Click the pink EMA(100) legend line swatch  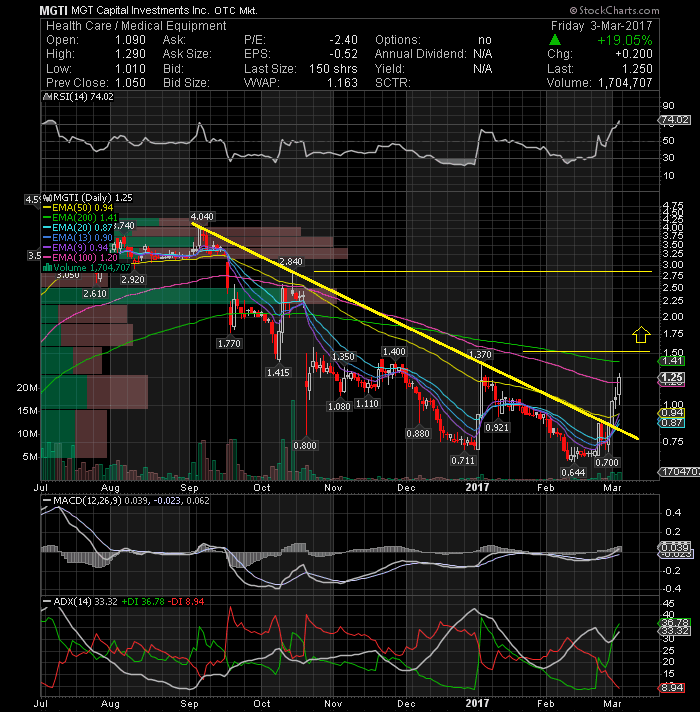point(47,257)
